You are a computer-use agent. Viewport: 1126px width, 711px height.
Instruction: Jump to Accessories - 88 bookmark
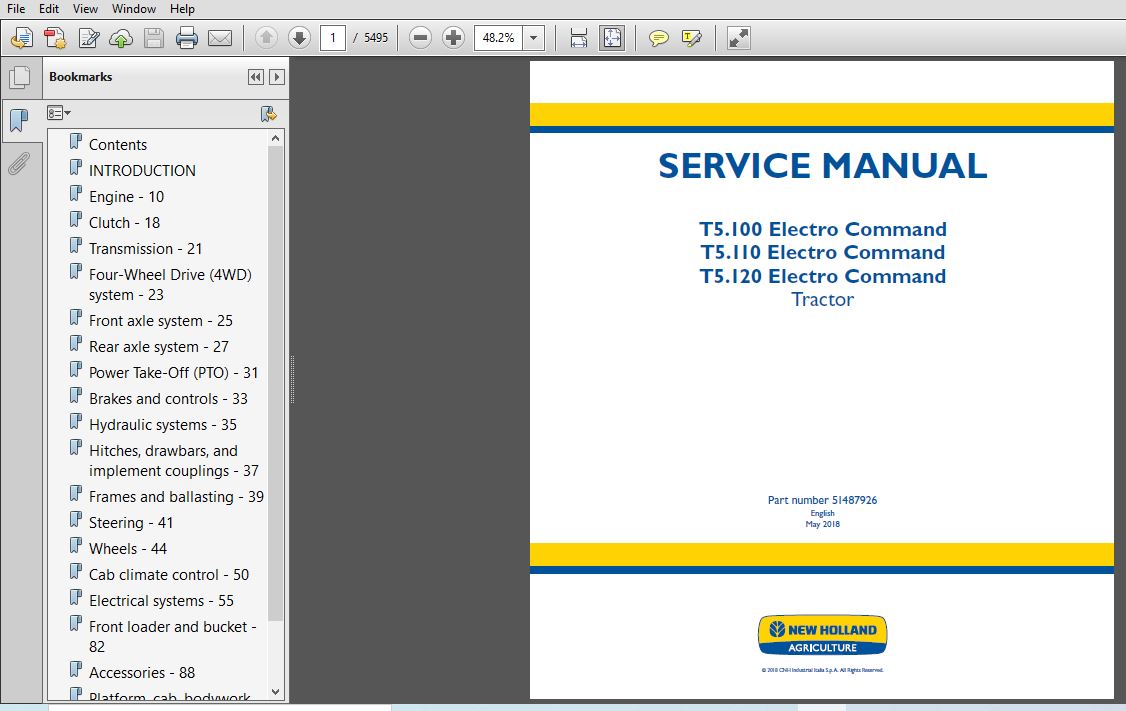[x=142, y=673]
